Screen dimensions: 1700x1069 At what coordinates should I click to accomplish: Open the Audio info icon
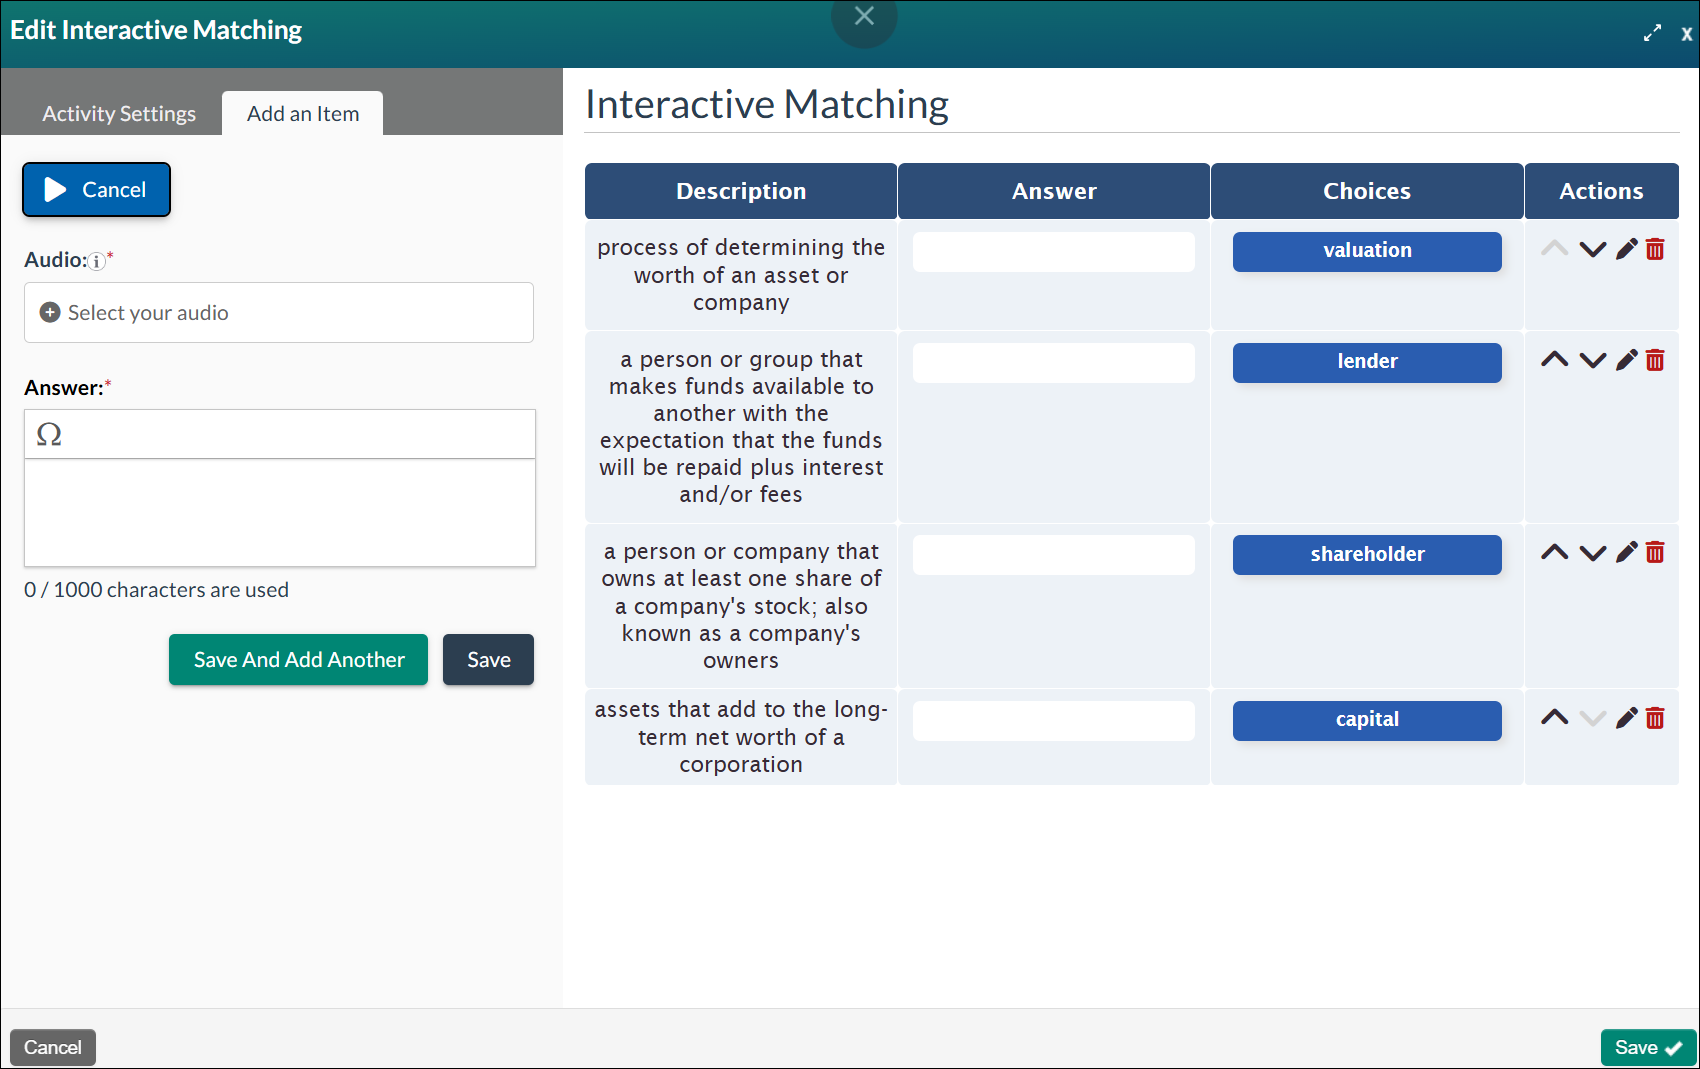pyautogui.click(x=94, y=260)
